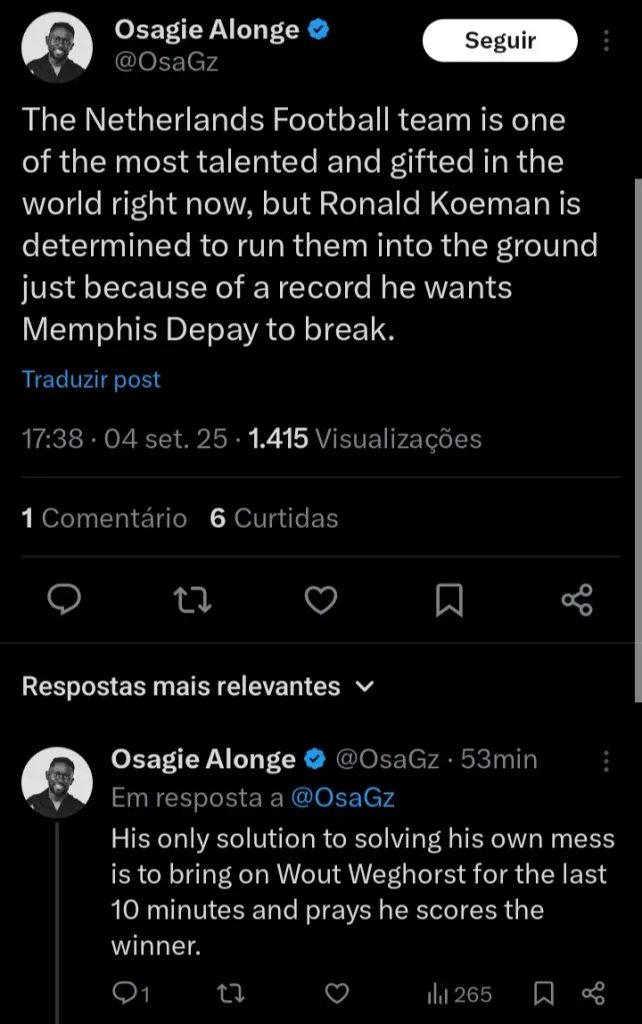Open the reply composer on the main tweet

click(x=65, y=598)
